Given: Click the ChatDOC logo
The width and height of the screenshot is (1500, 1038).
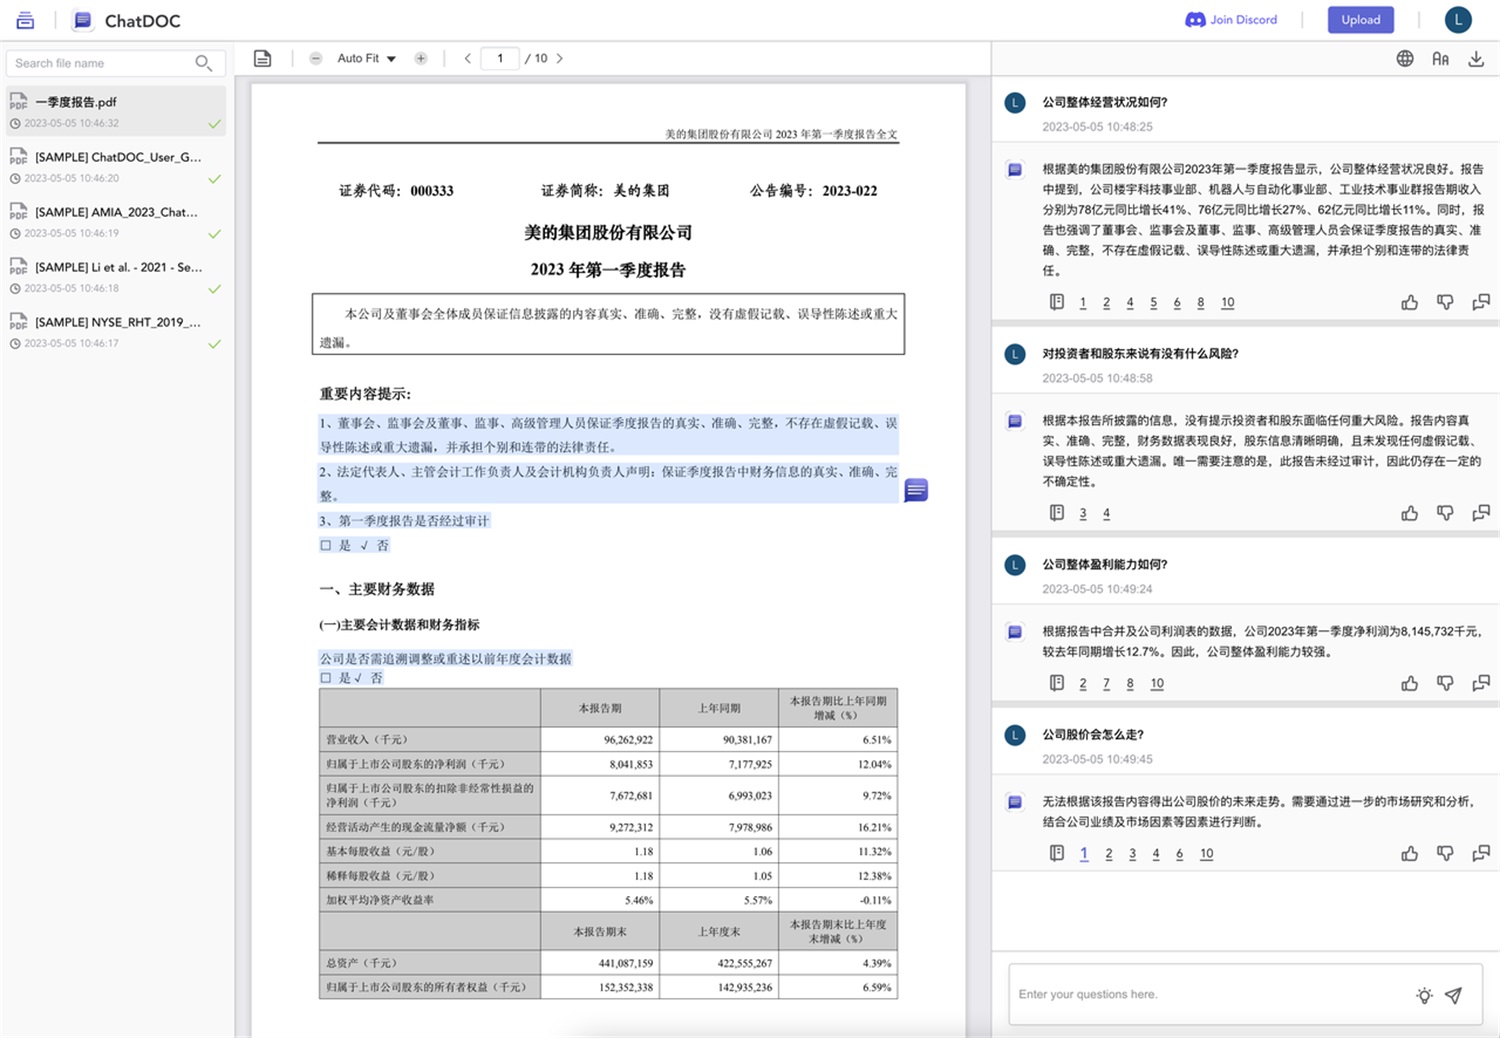Looking at the screenshot, I should (x=127, y=20).
